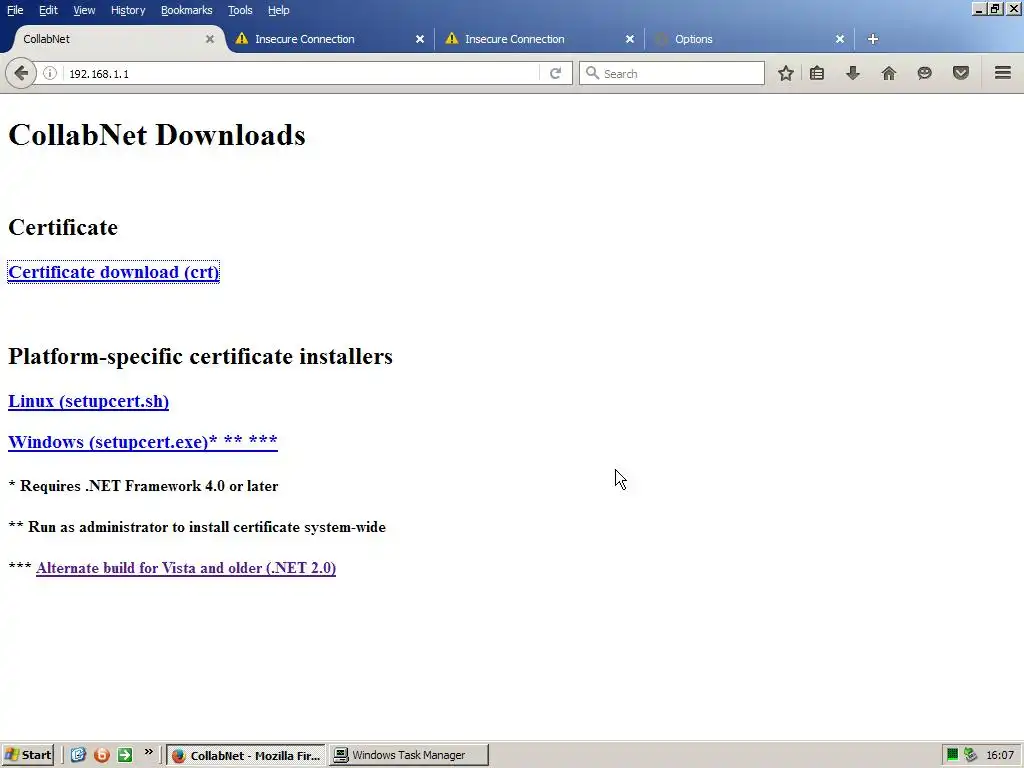
Task: Bookmark this page with the star icon
Action: 786,73
